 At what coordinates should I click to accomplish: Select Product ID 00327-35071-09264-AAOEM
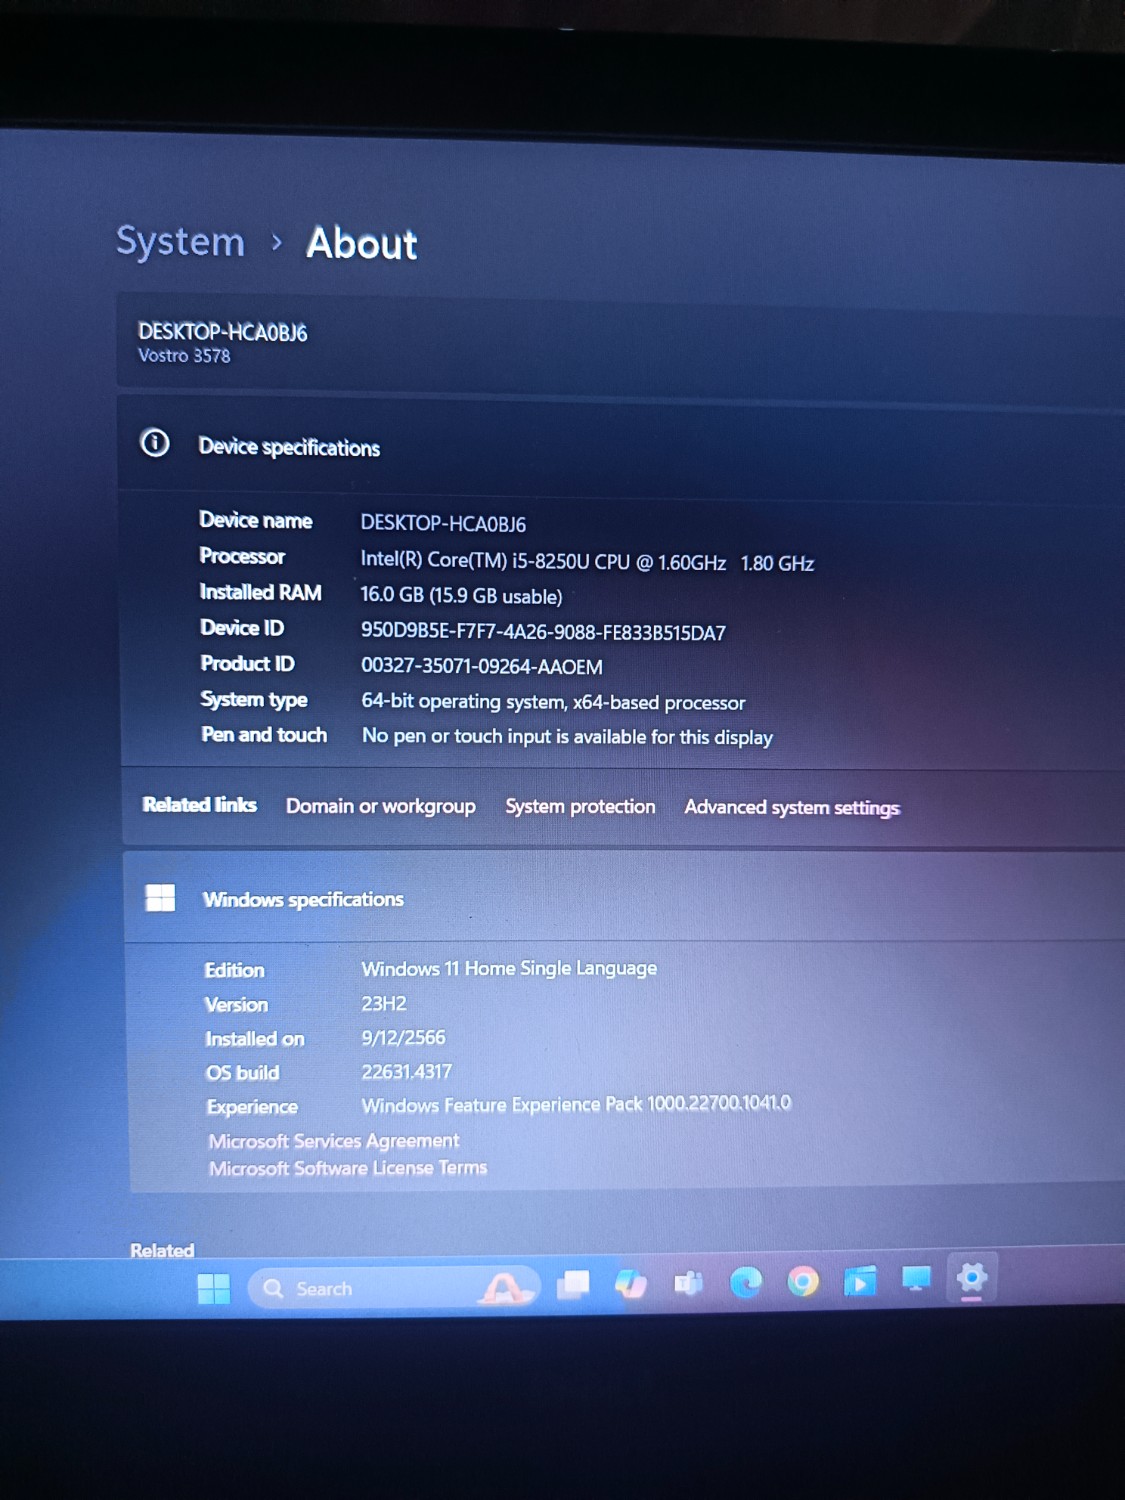tap(482, 666)
